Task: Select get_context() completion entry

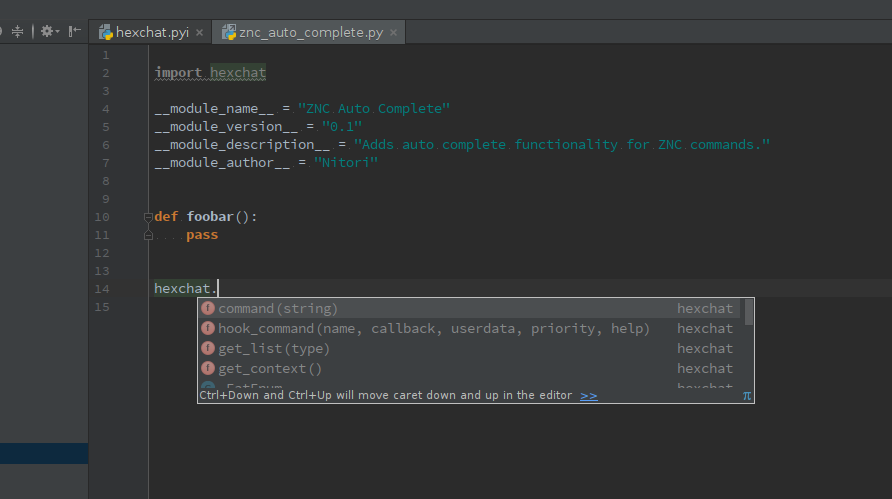Action: 270,369
